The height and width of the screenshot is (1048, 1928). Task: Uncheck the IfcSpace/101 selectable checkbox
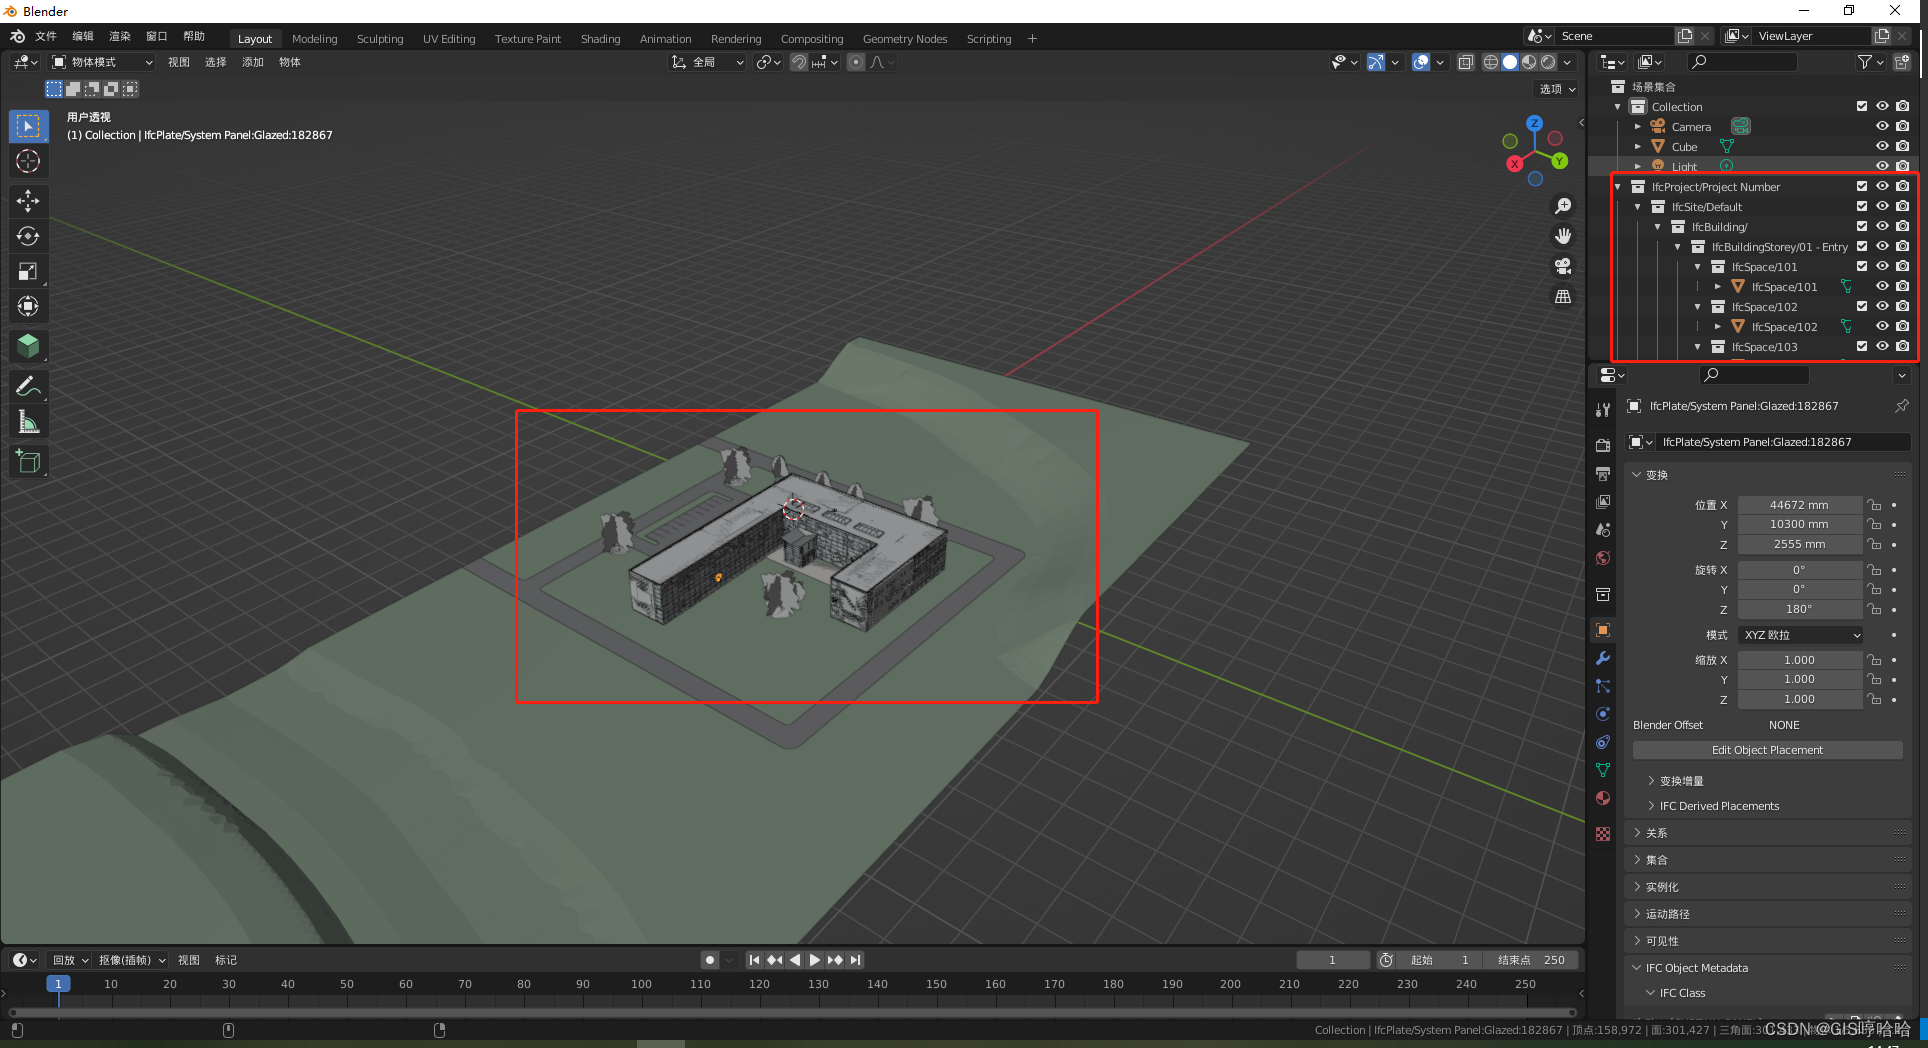[1861, 266]
